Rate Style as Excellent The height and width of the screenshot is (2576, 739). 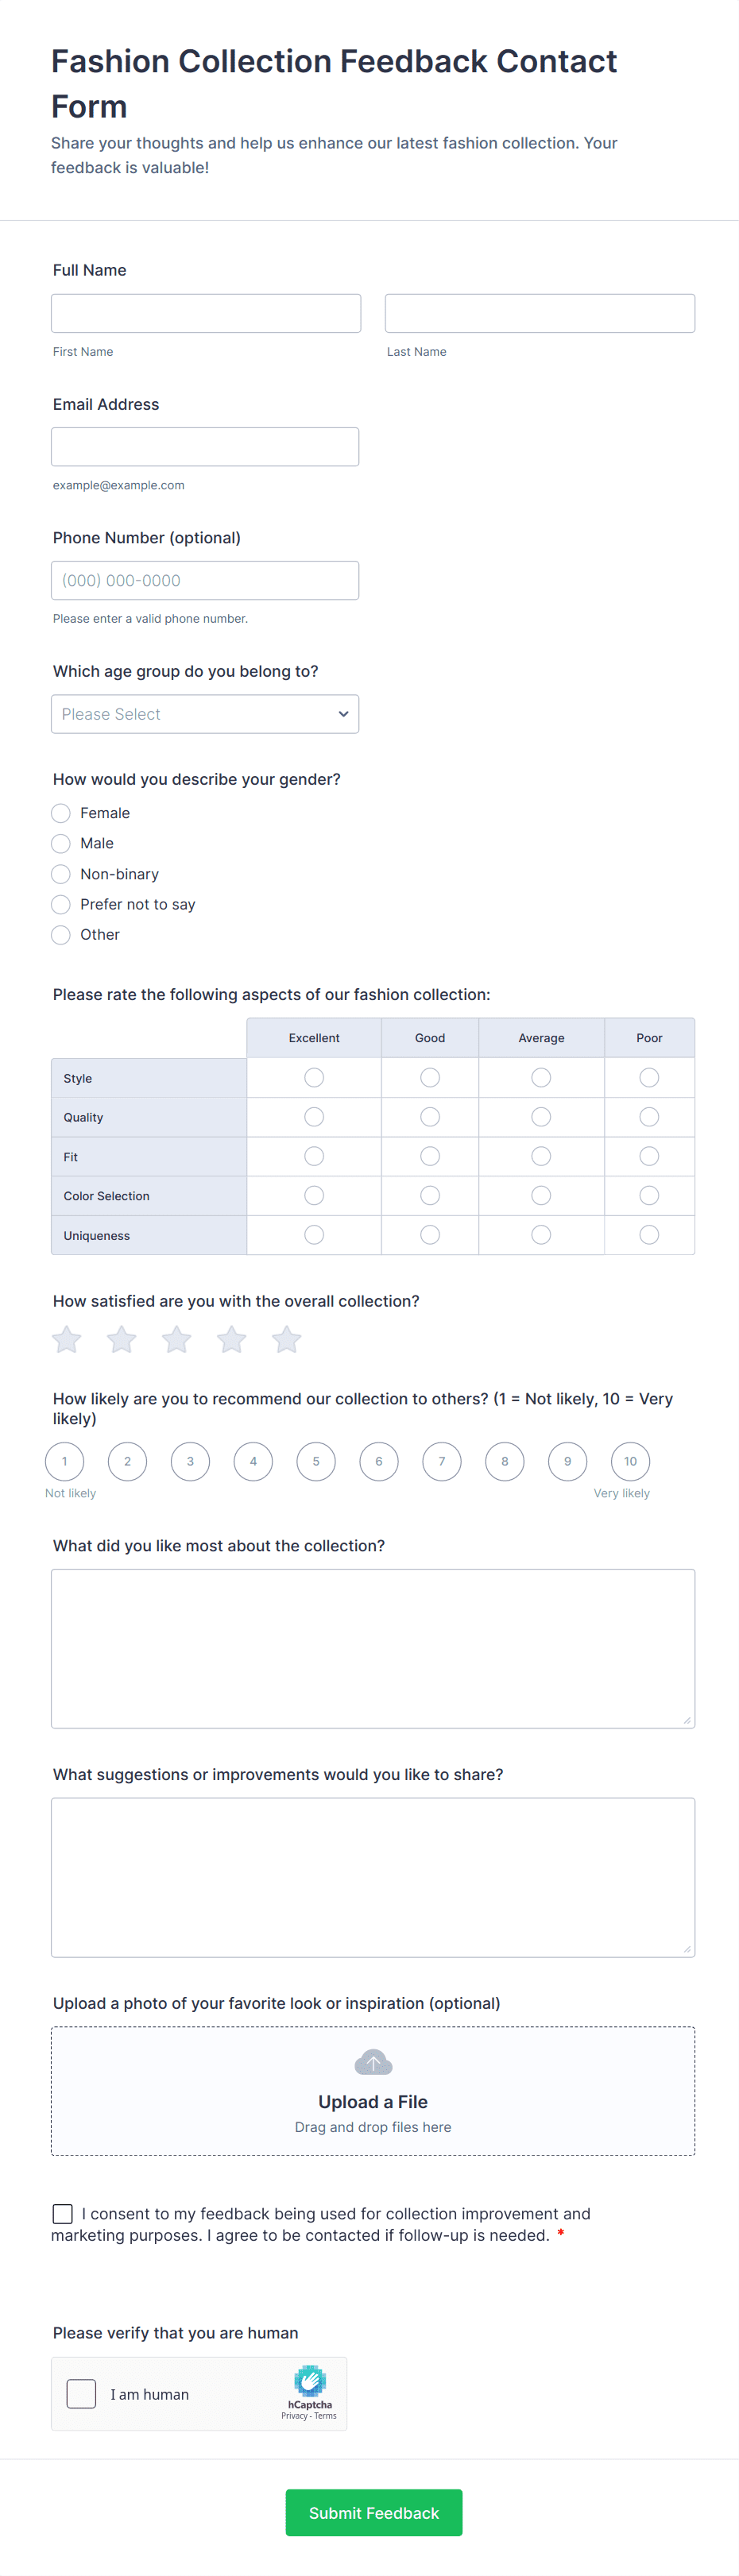click(x=314, y=1077)
